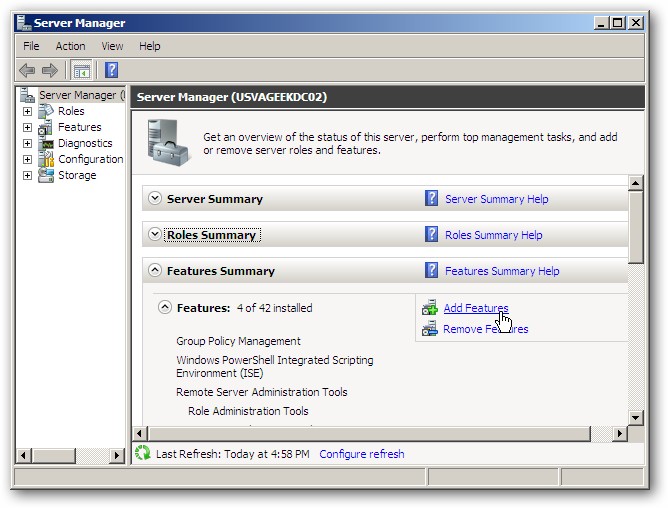Screen dimensions: 668x508
Task: Expand the Features tree node
Action: point(27,127)
